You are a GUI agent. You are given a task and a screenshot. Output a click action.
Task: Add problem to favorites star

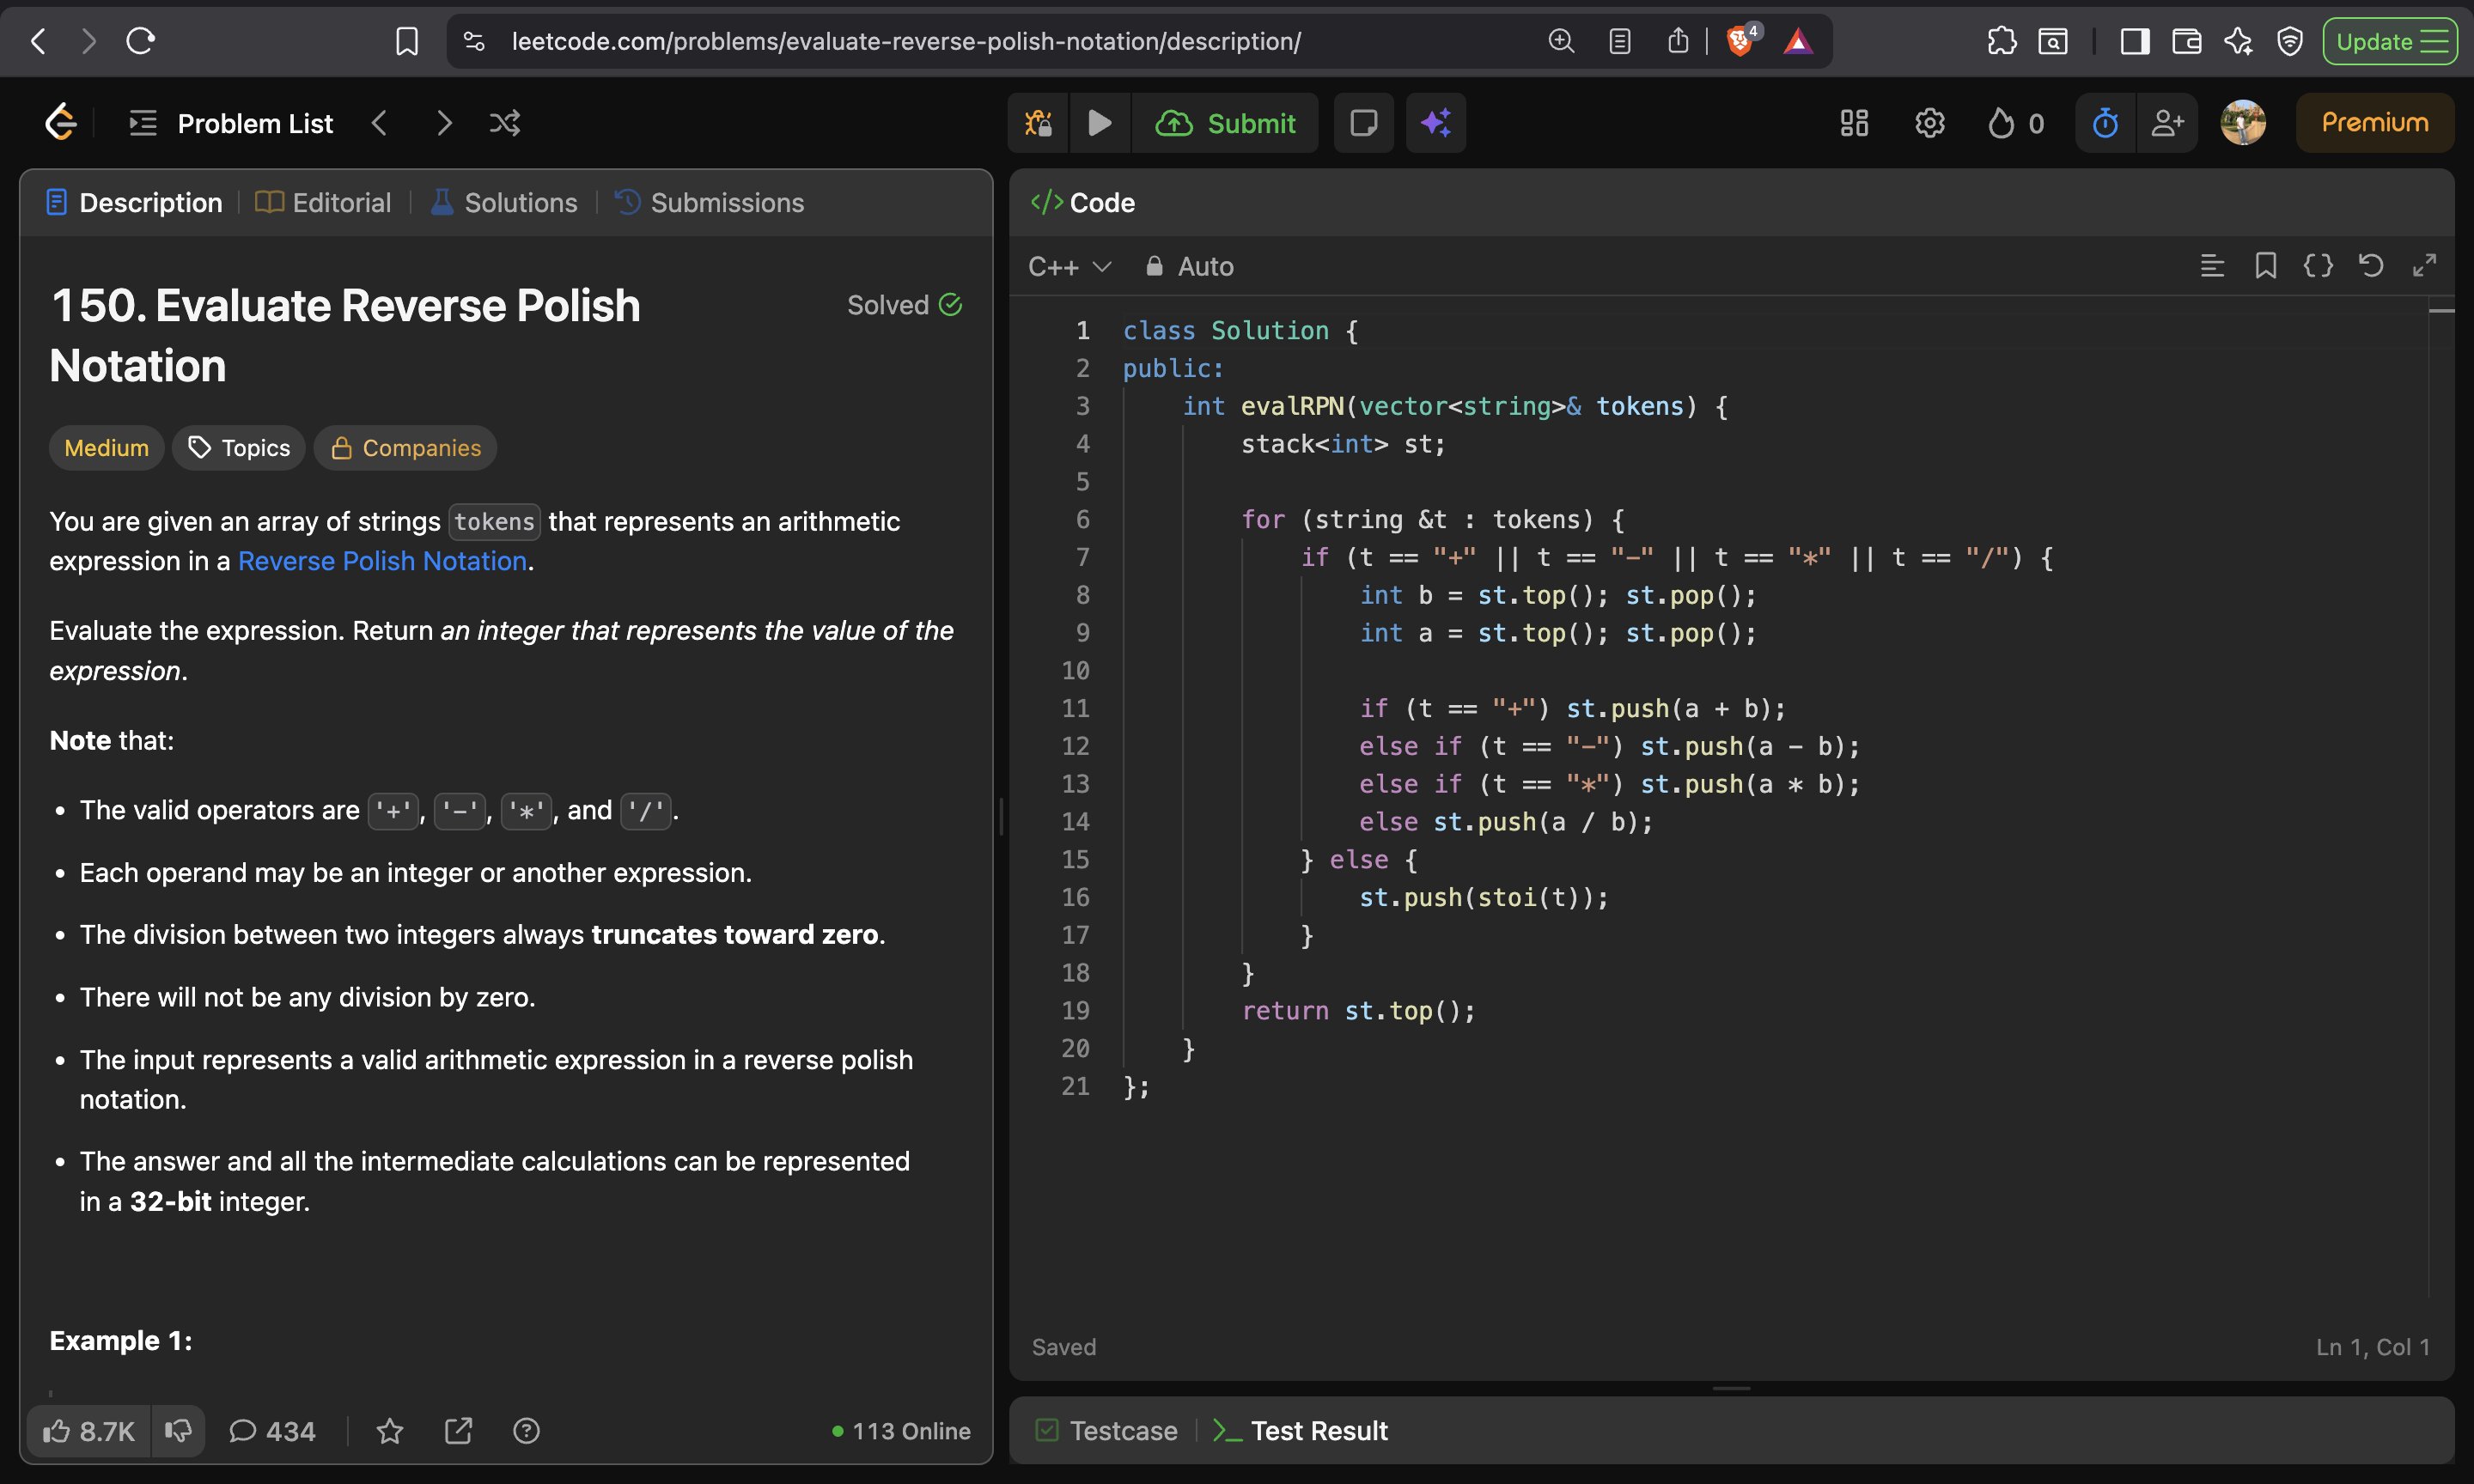coord(389,1431)
